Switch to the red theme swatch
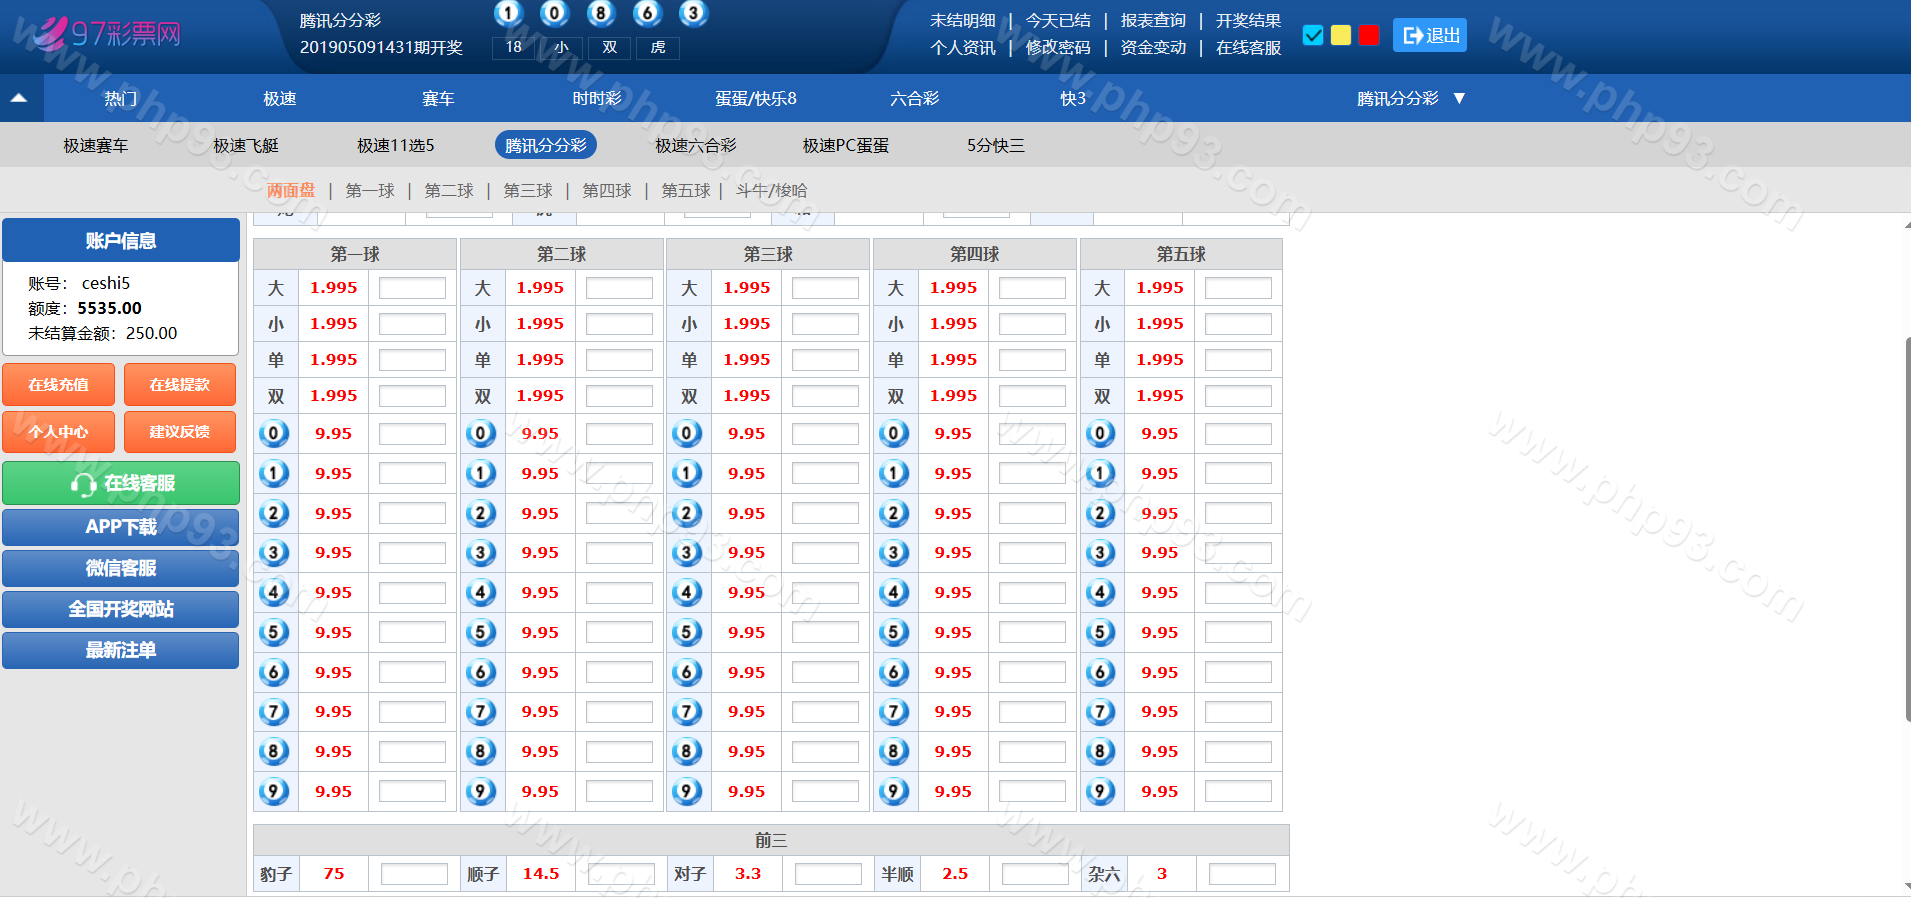This screenshot has width=1911, height=898. (x=1369, y=35)
